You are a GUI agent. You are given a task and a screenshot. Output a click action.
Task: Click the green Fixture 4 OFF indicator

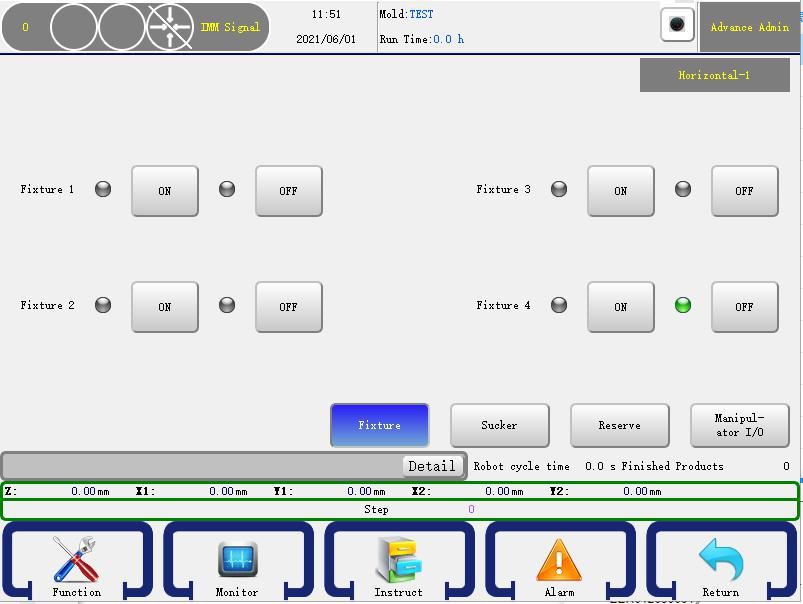(x=683, y=305)
